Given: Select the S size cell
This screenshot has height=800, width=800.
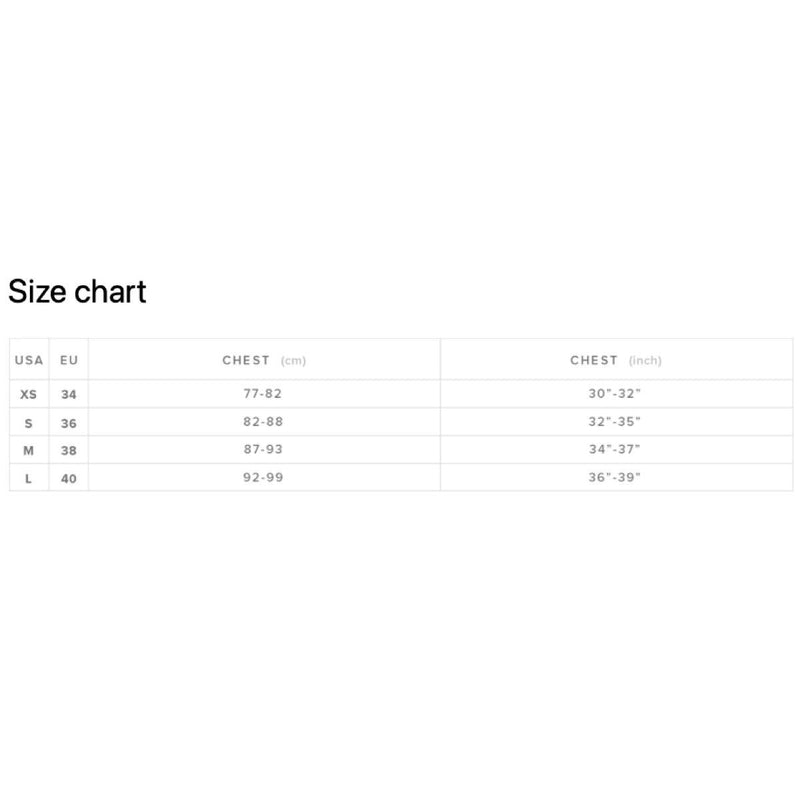Looking at the screenshot, I should [x=29, y=423].
